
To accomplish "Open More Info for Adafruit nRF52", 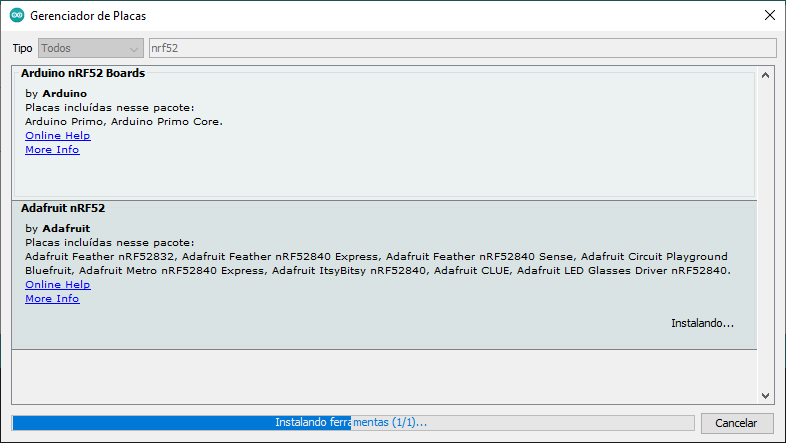I will 52,298.
